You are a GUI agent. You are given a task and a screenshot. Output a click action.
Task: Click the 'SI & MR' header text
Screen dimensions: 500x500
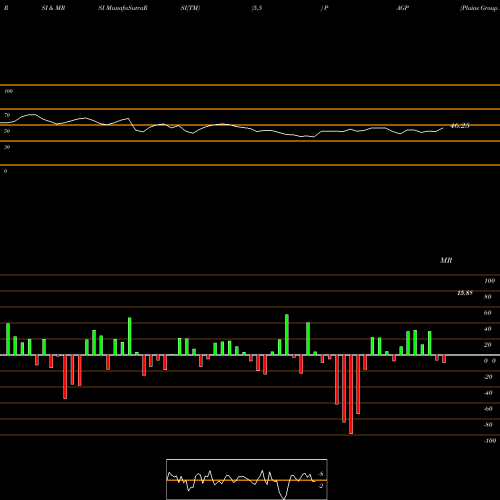53,8
